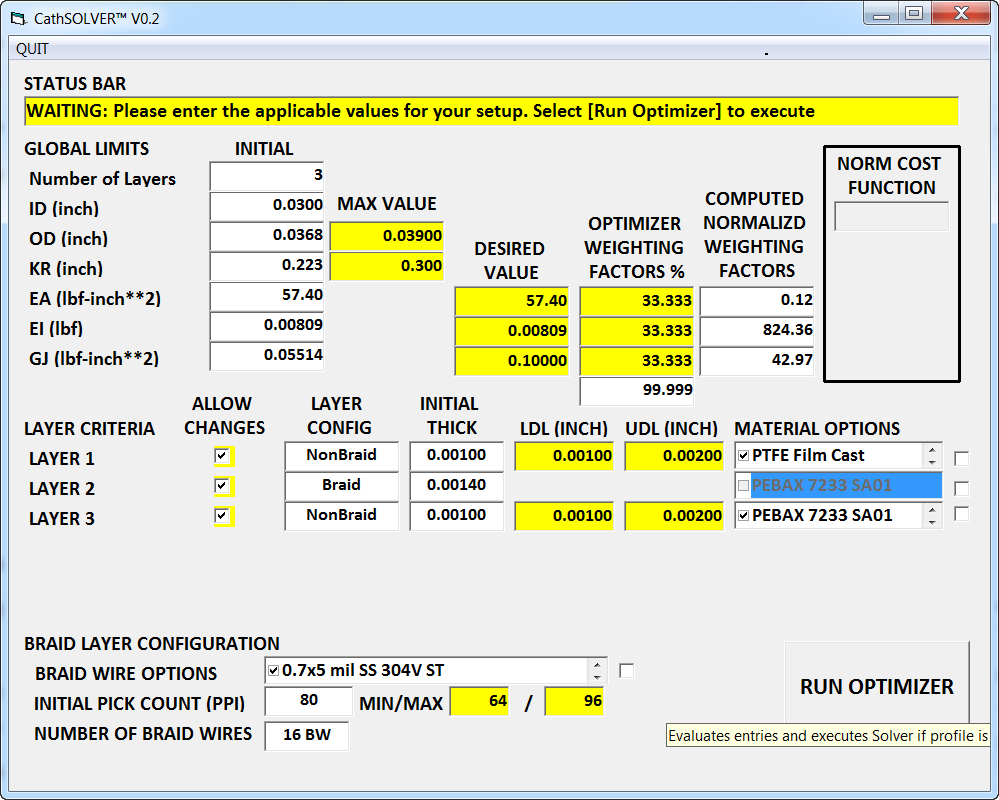Click the EI desired value field

[512, 331]
